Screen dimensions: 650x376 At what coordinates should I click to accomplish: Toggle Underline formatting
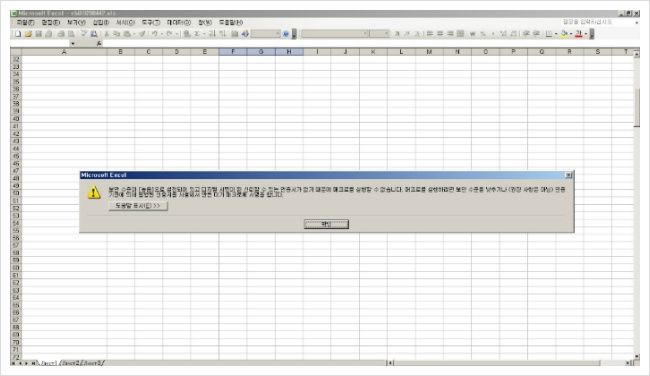coord(417,34)
